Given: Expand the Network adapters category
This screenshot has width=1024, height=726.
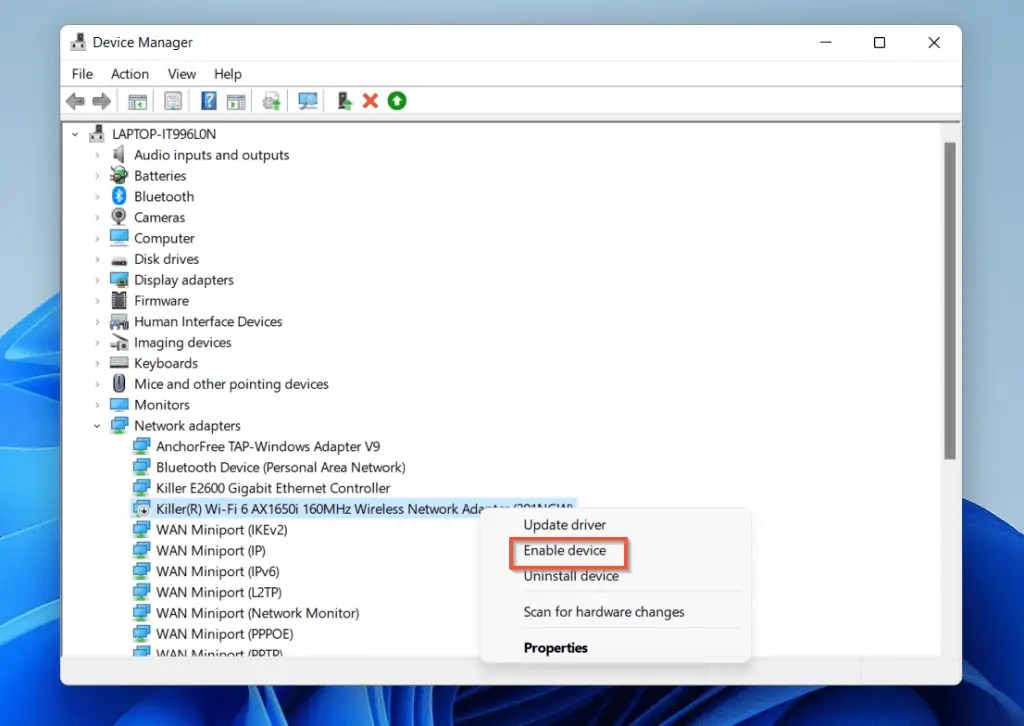Looking at the screenshot, I should point(97,425).
